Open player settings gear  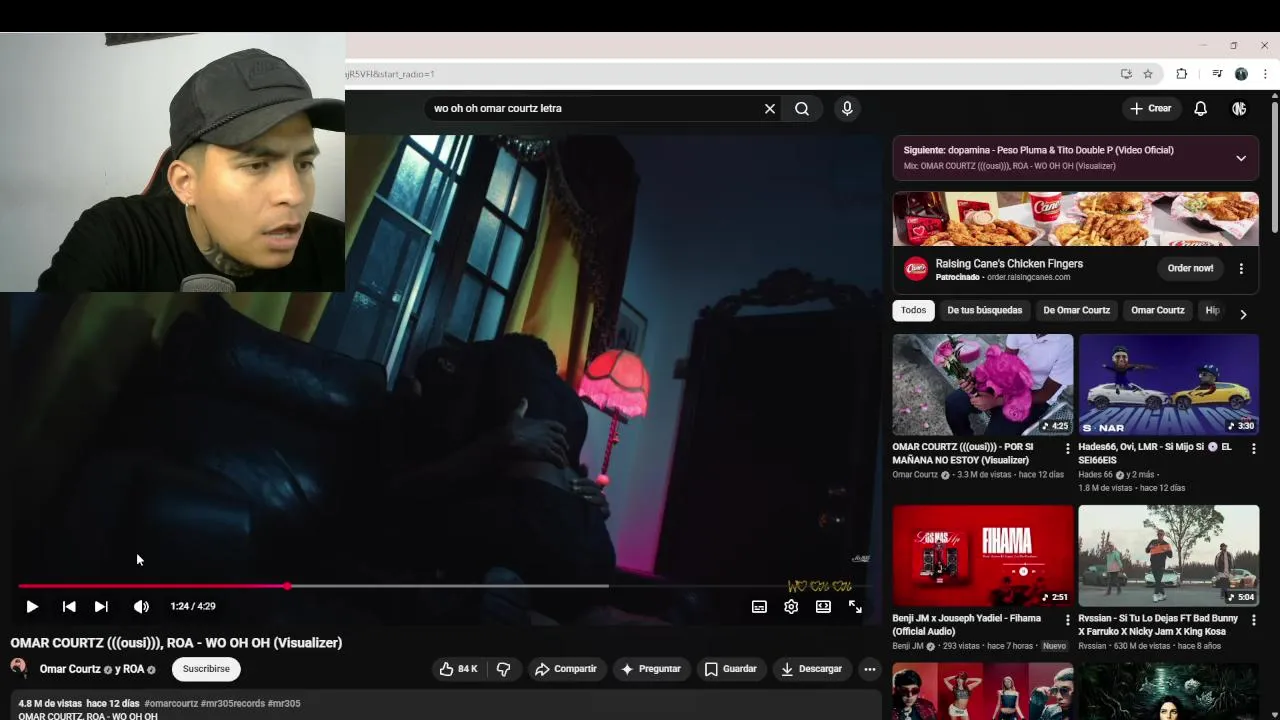[x=791, y=606]
